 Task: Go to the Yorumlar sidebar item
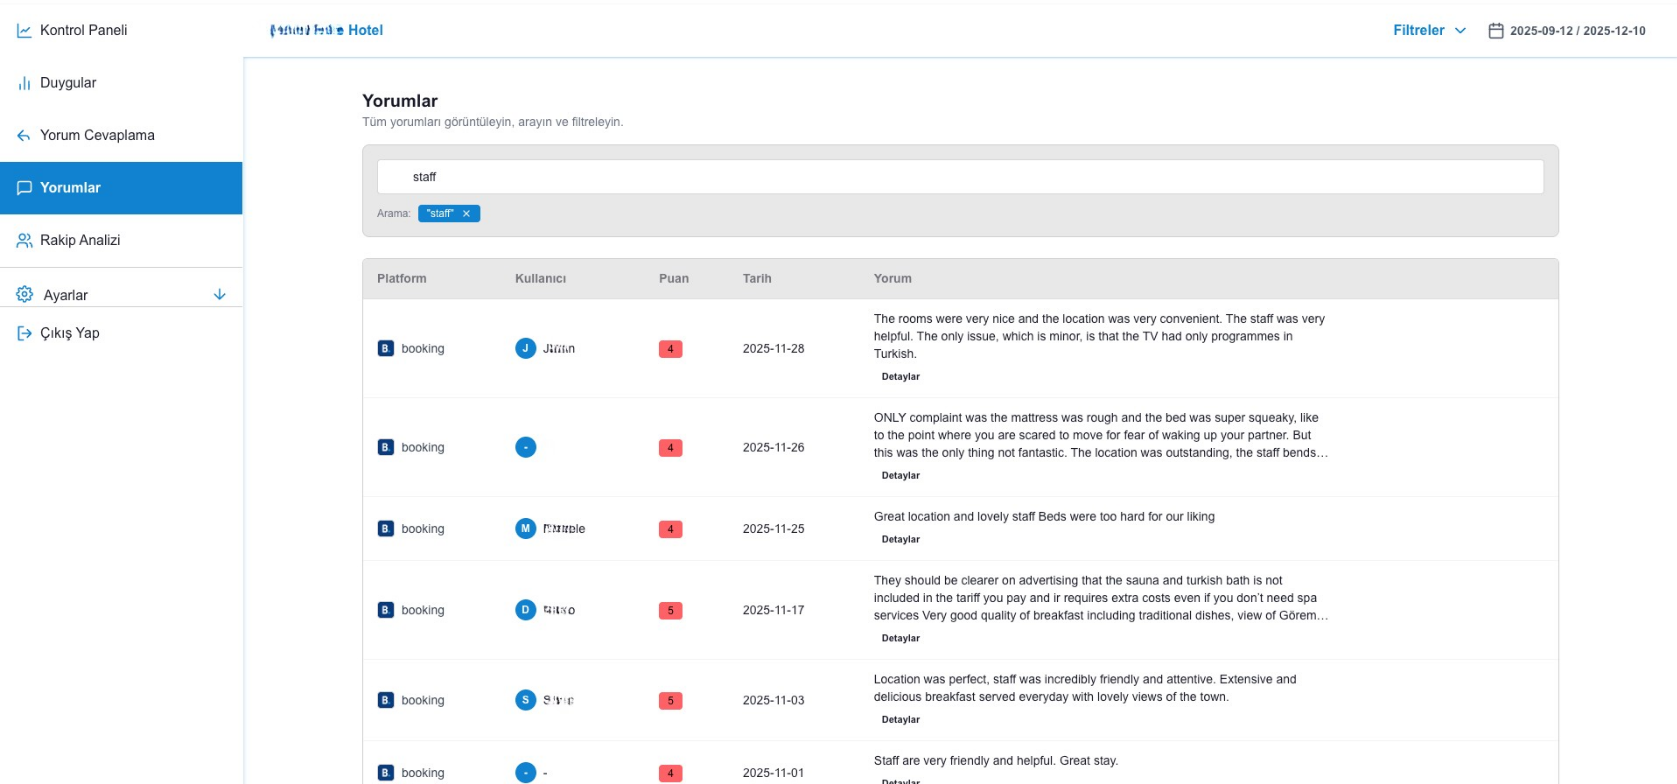[x=70, y=188]
